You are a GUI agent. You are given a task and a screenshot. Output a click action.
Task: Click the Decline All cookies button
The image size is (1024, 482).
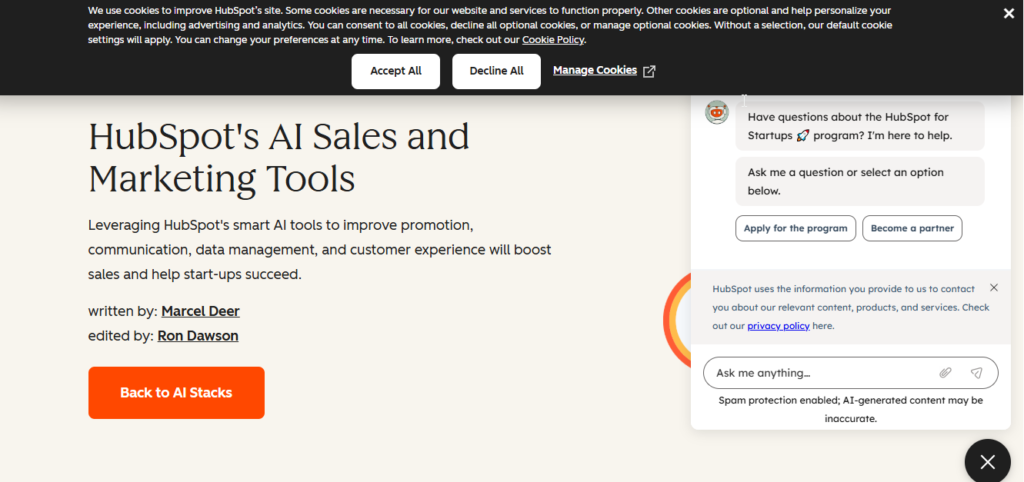tap(496, 71)
